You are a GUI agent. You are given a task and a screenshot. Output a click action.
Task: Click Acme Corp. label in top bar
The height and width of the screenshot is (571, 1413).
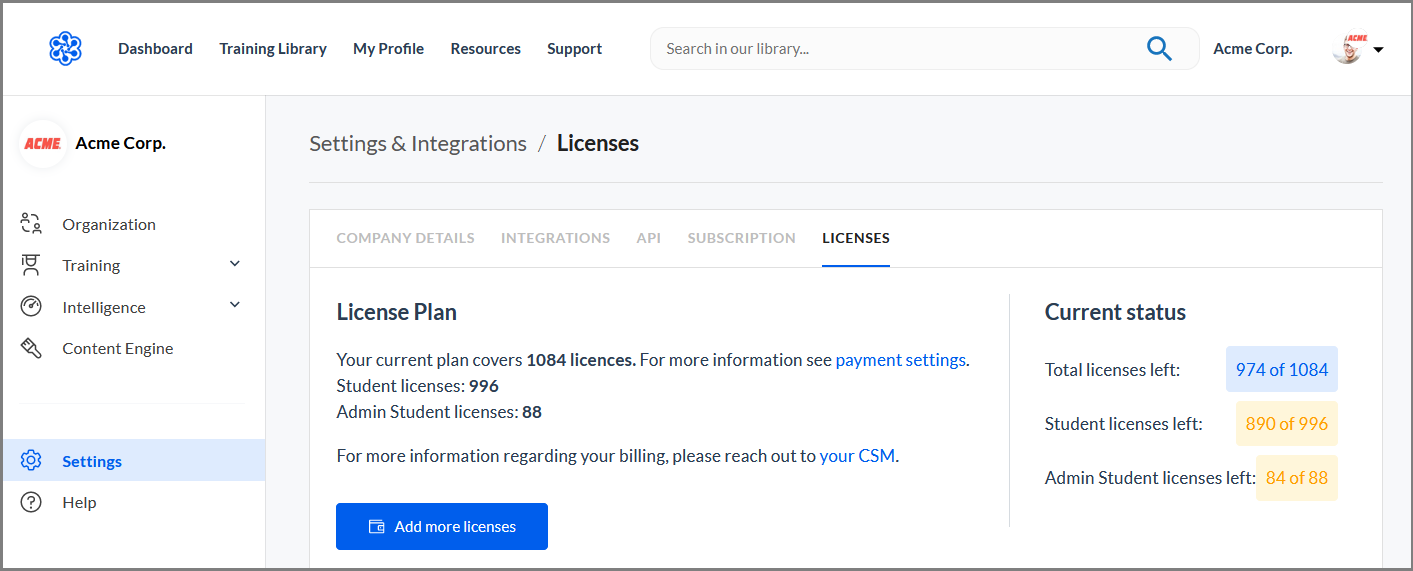coord(1252,48)
